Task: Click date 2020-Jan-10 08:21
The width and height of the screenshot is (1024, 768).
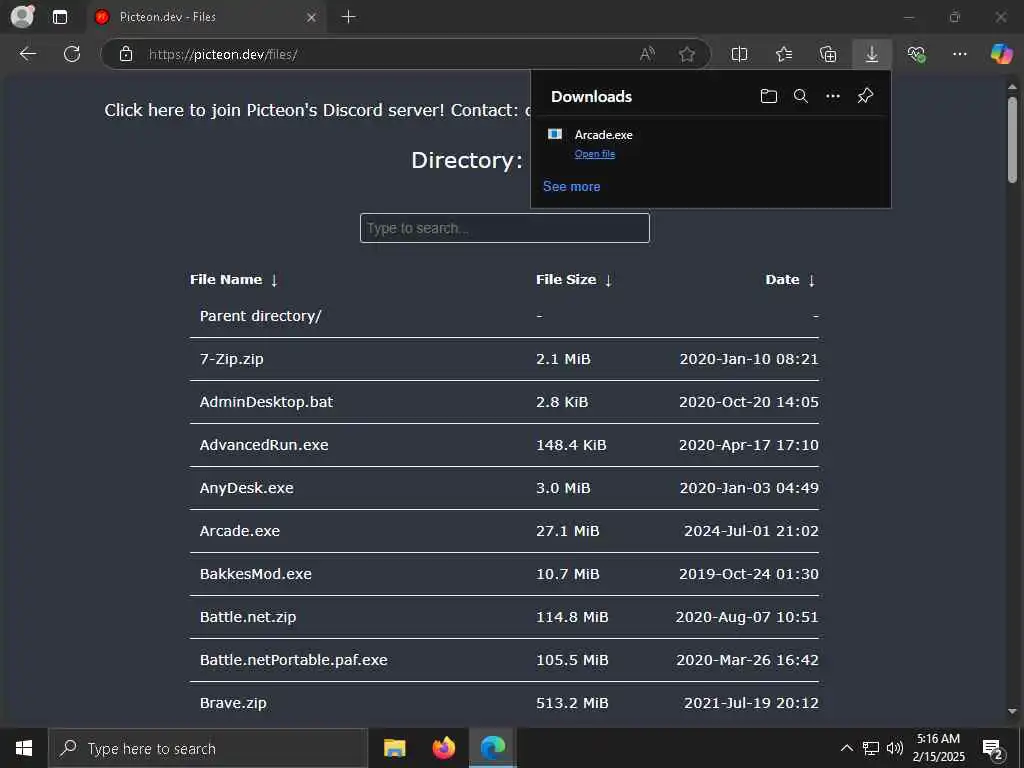Action: pos(749,359)
